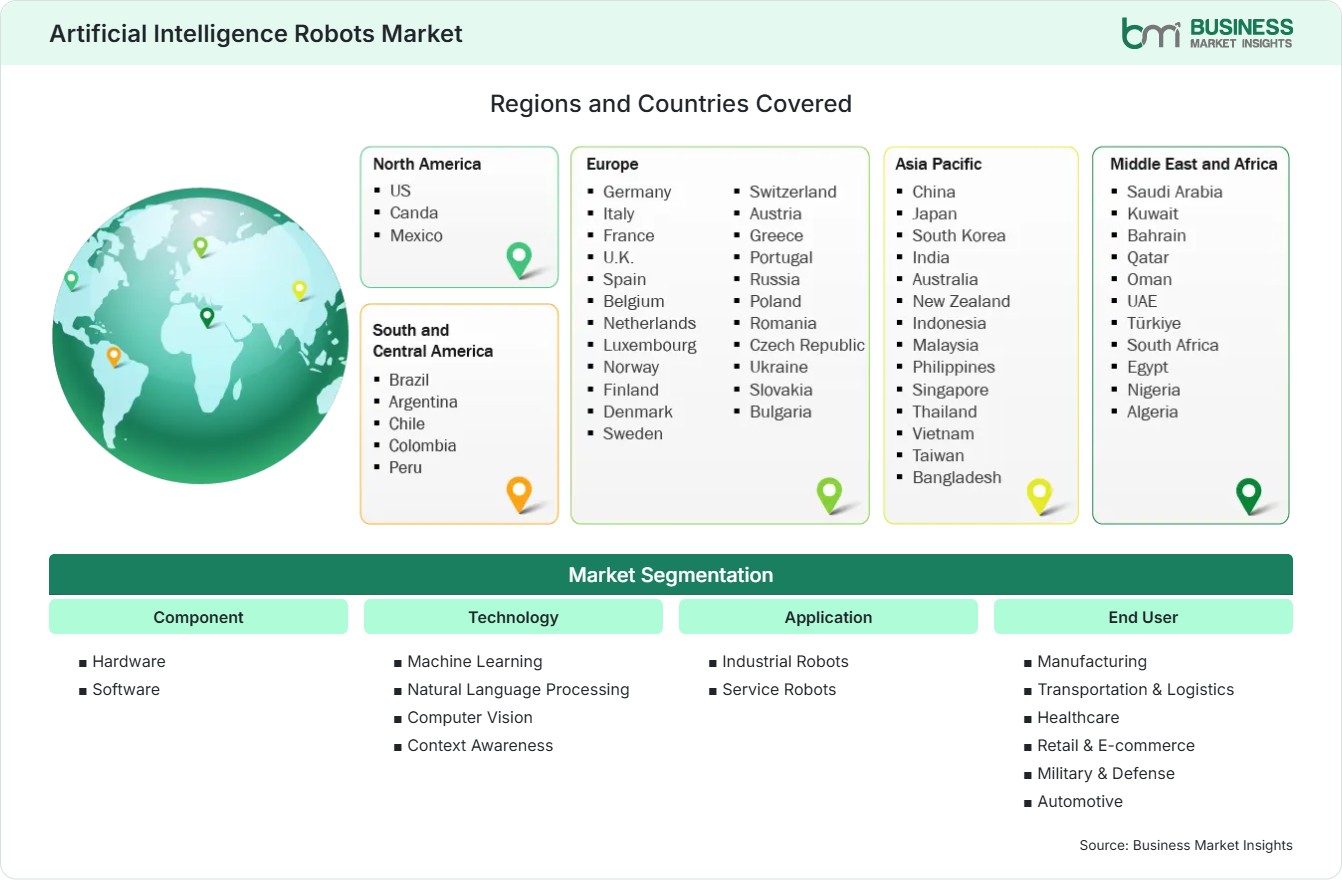Click Context Awareness under Technology

[x=480, y=745]
